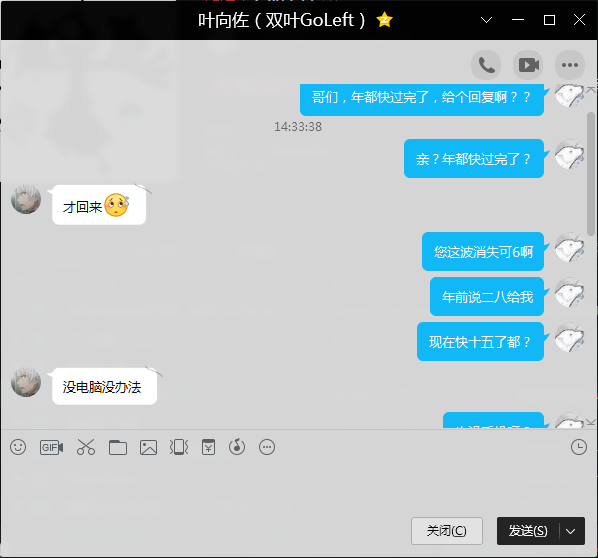This screenshot has height=558, width=598.
Task: Click the message 现在快十五了都？
Action: pos(480,341)
